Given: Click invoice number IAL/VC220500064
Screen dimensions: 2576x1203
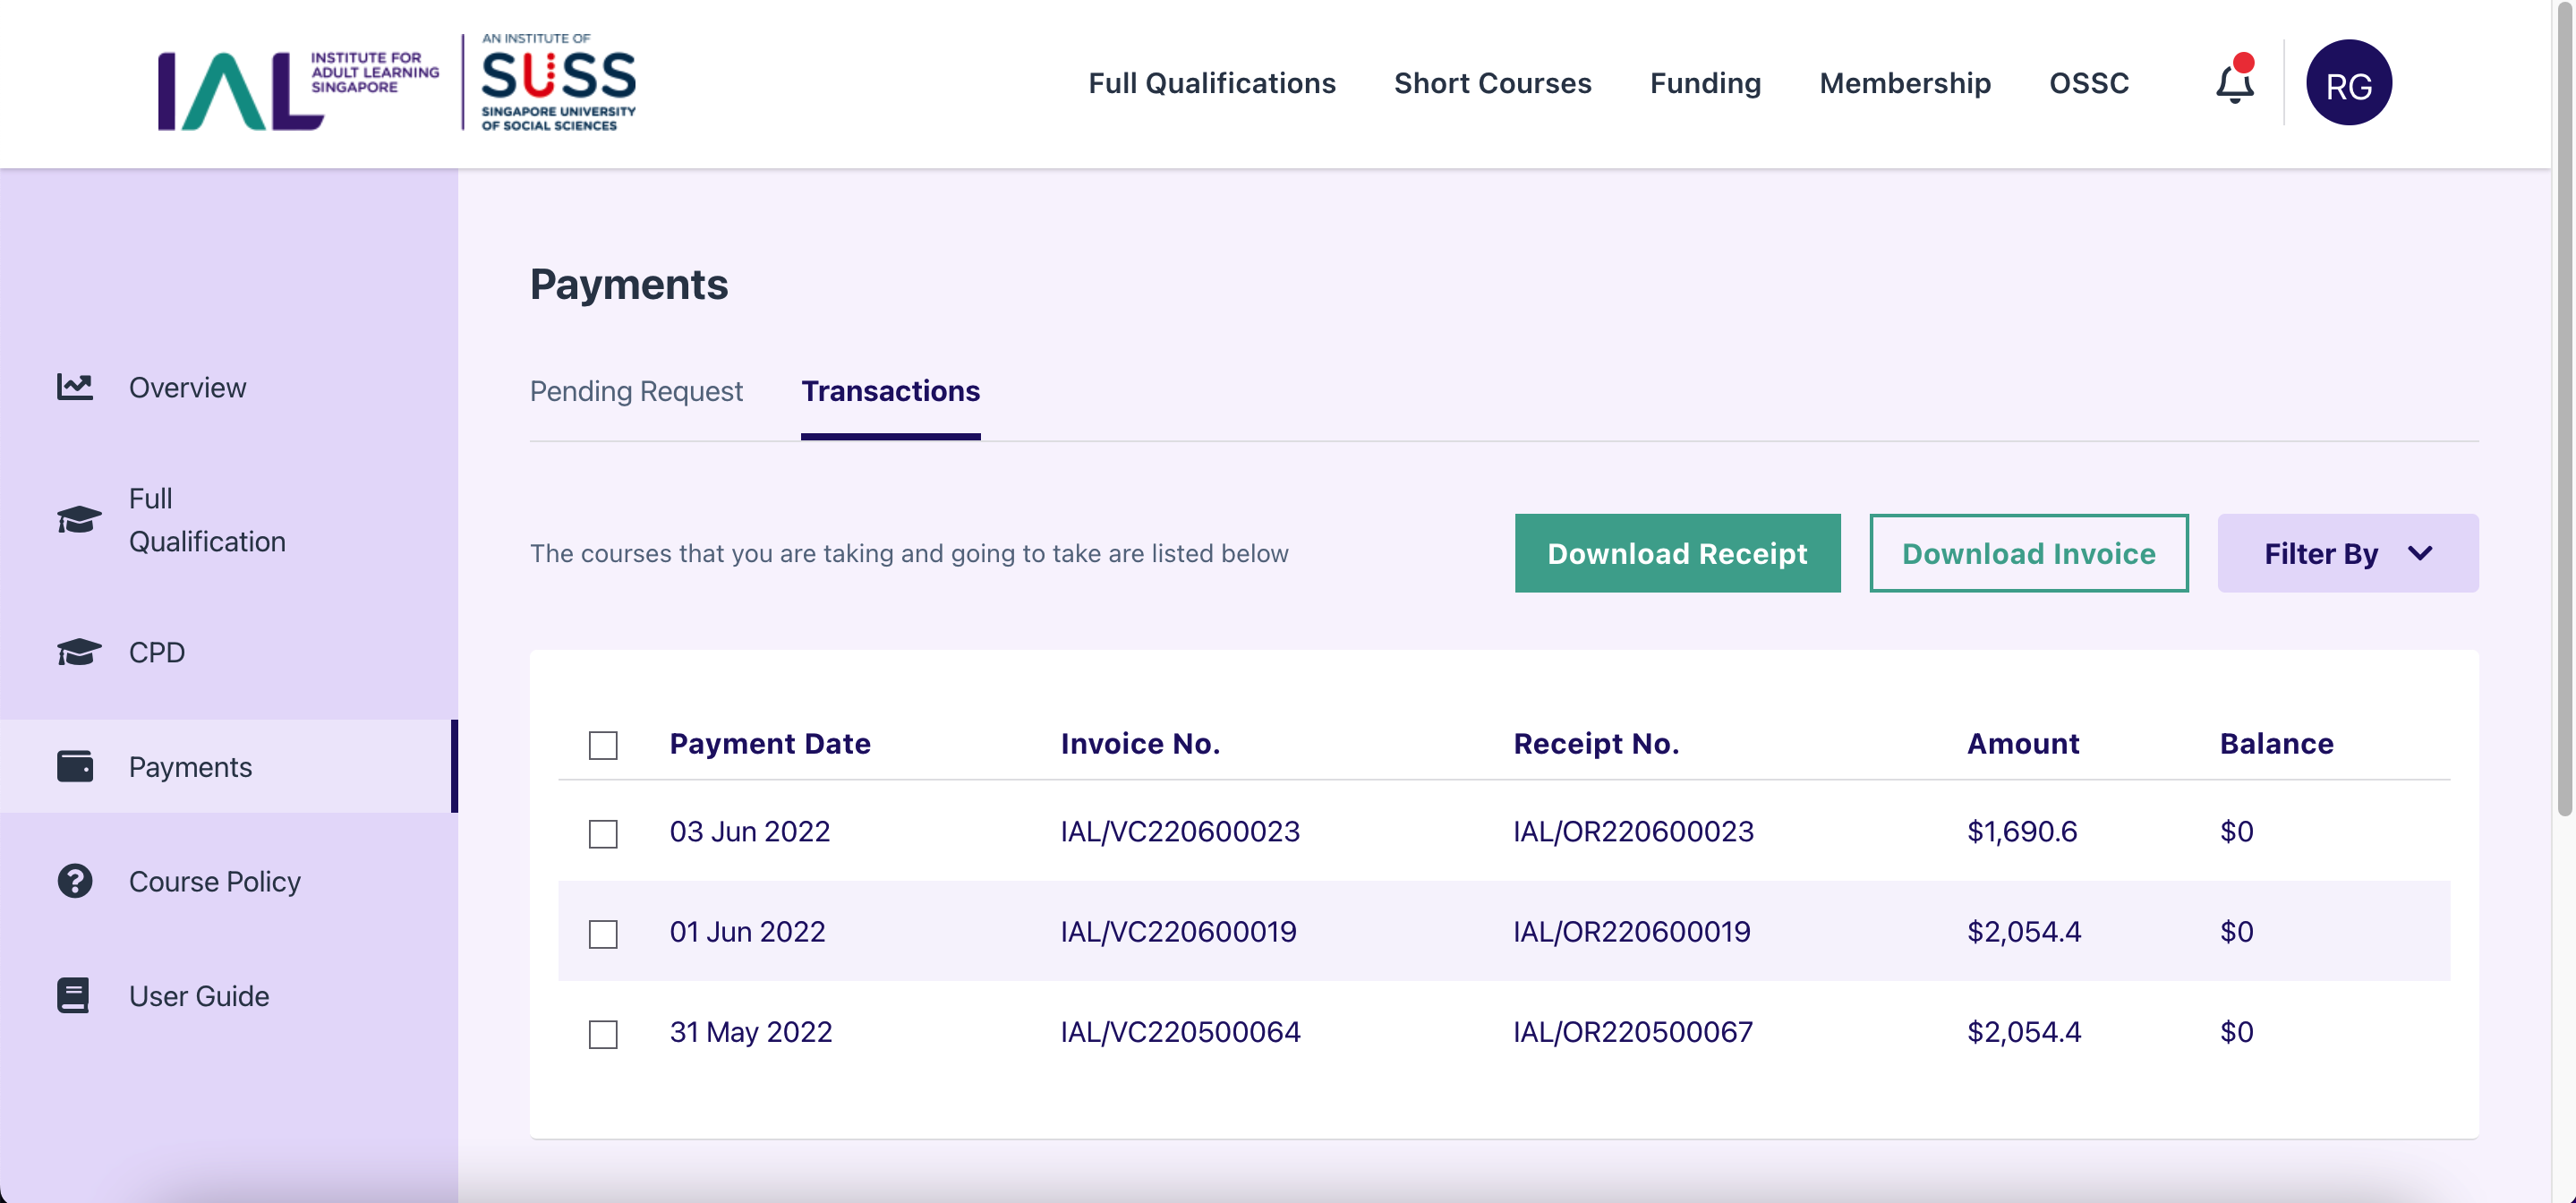Looking at the screenshot, I should point(1180,1032).
